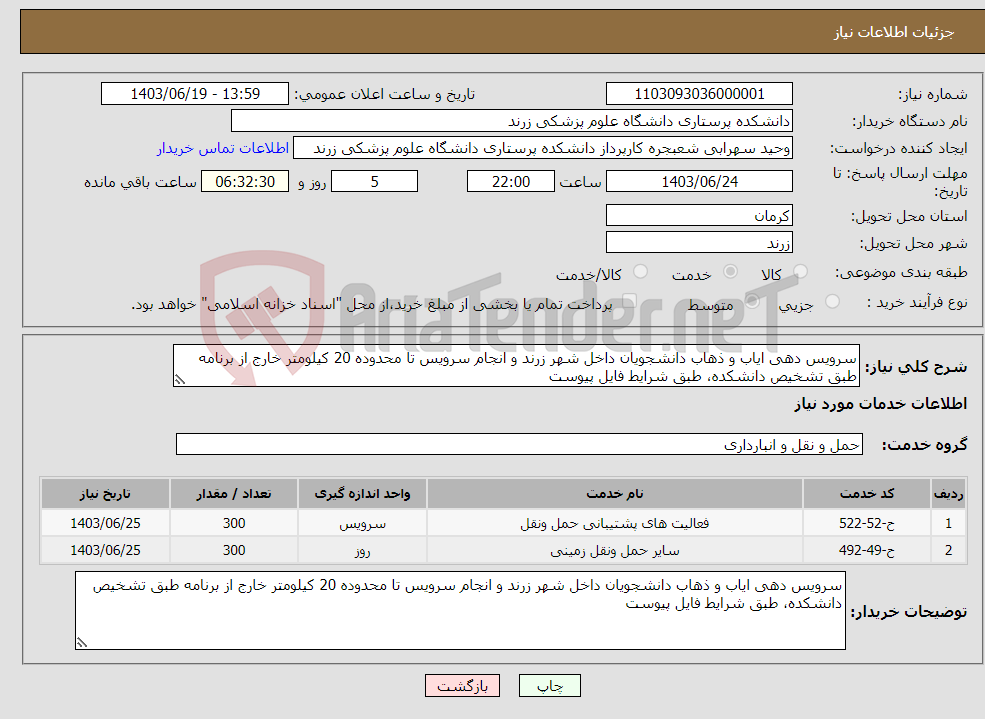This screenshot has height=719, width=985.
Task: Click فعالیت های پشتیبانی حمل ونقل cell
Action: [614, 523]
